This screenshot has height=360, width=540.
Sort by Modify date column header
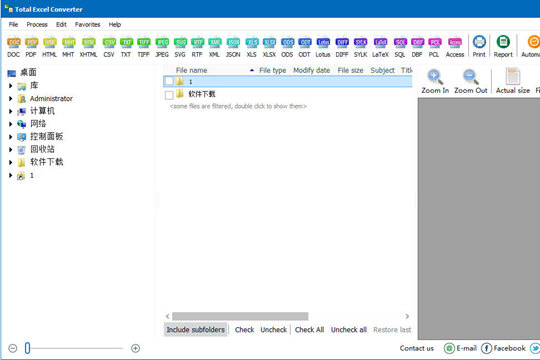312,70
